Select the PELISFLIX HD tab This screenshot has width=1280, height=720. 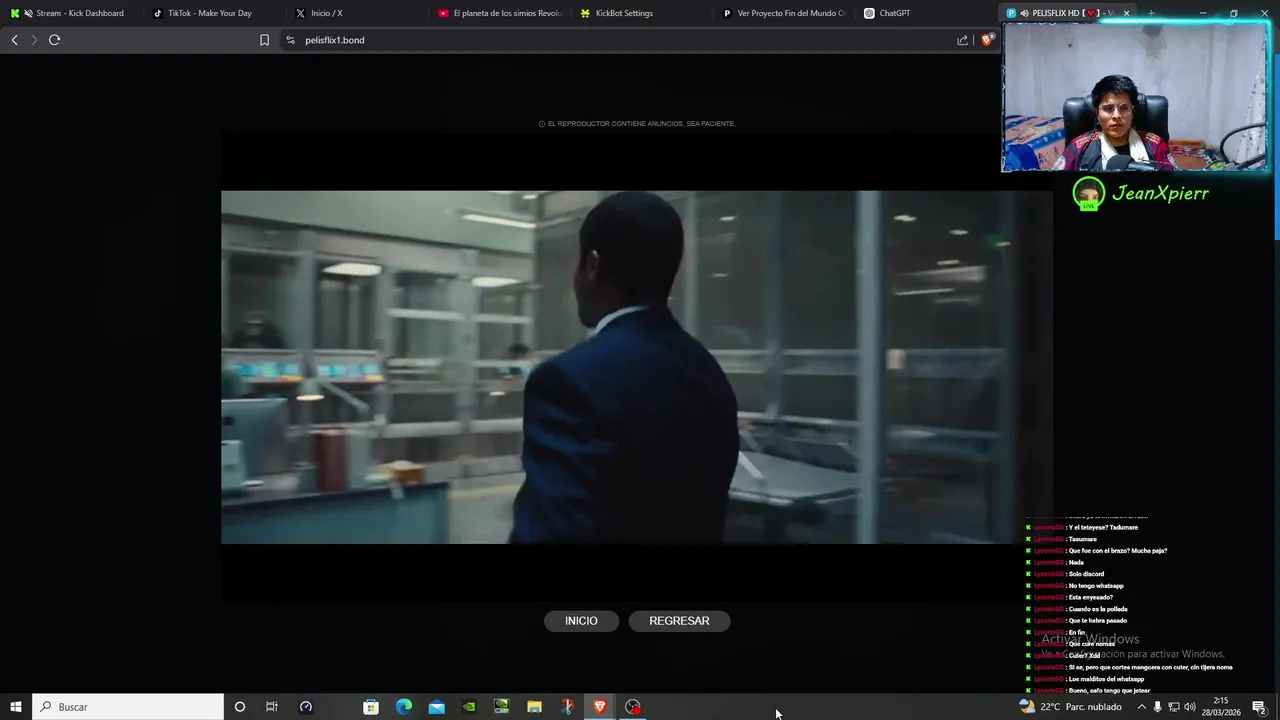point(1066,13)
